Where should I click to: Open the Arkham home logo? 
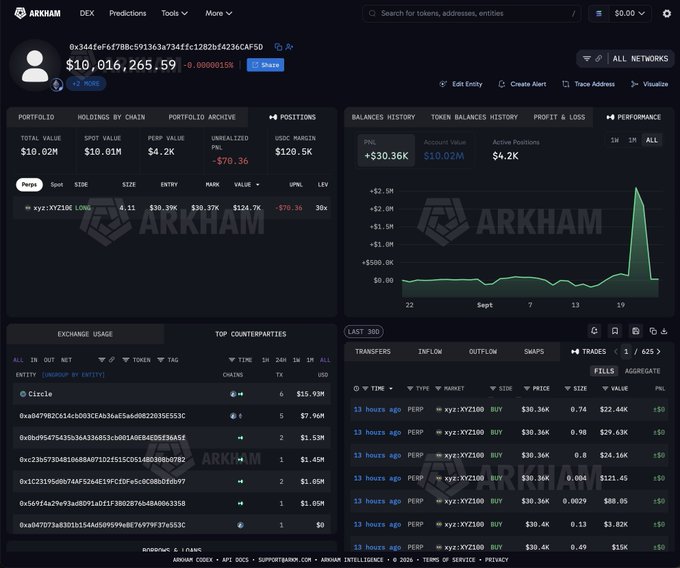(37, 13)
